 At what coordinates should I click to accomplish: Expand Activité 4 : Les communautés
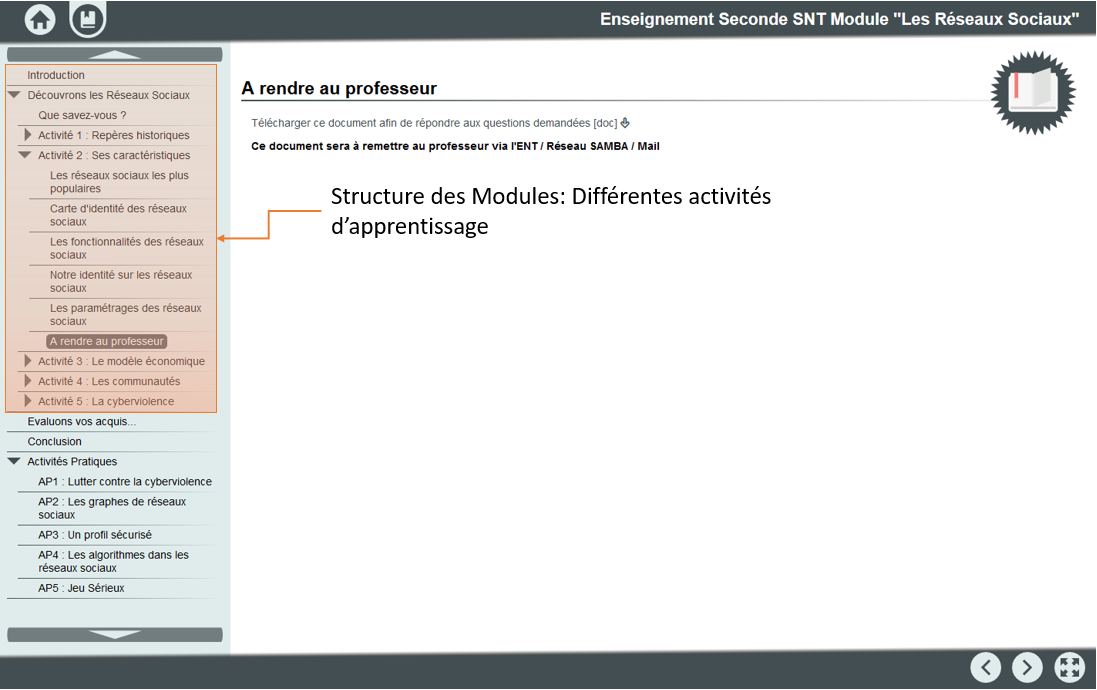click(27, 381)
